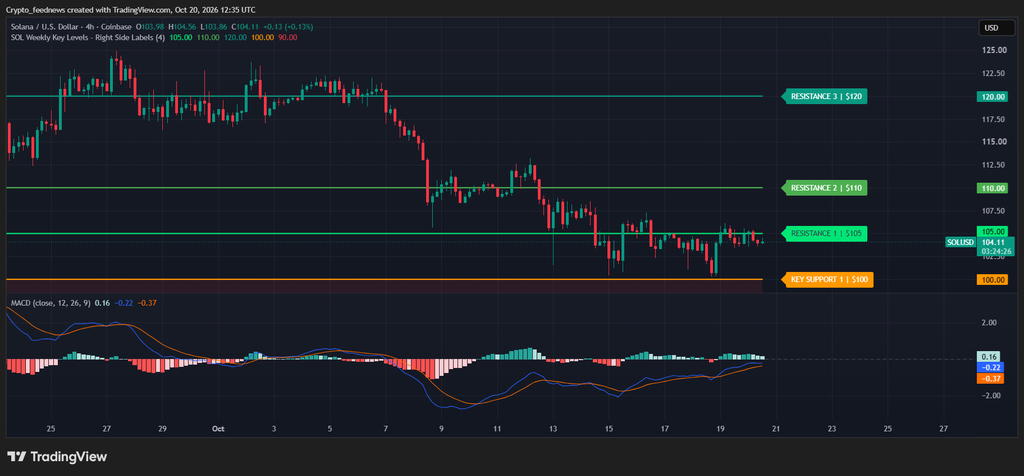1024x476 pixels.
Task: Click the 110.00 value in the Key Levels legend
Action: [x=207, y=37]
